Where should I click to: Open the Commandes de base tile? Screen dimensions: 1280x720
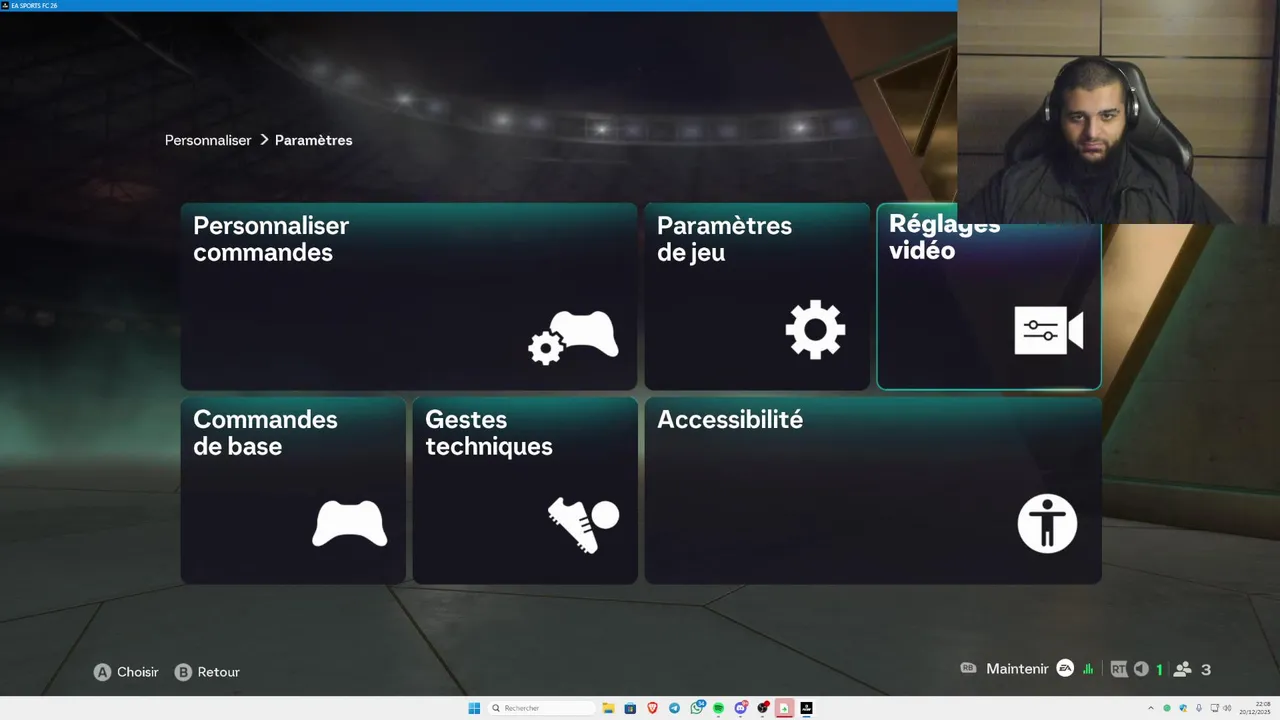[293, 490]
